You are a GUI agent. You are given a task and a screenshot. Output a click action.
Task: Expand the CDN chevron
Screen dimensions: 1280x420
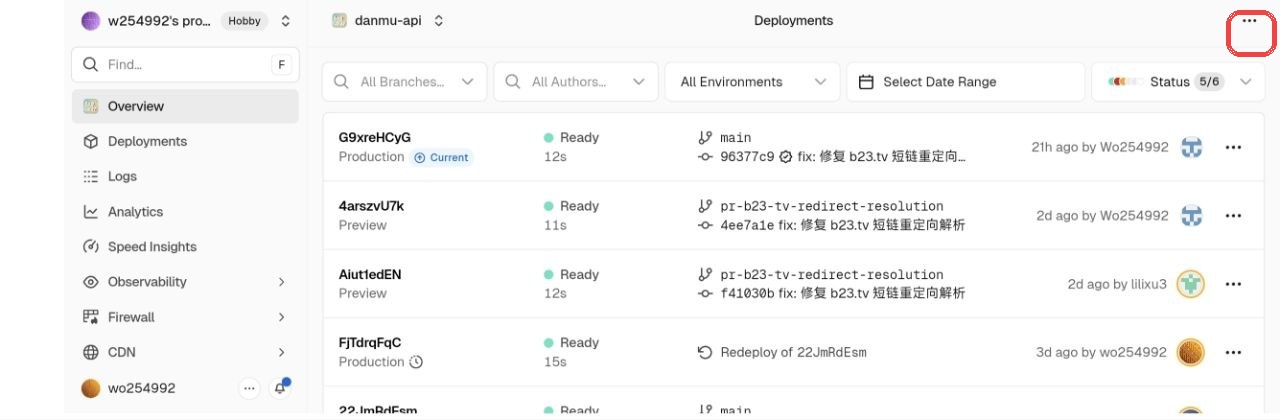point(282,352)
